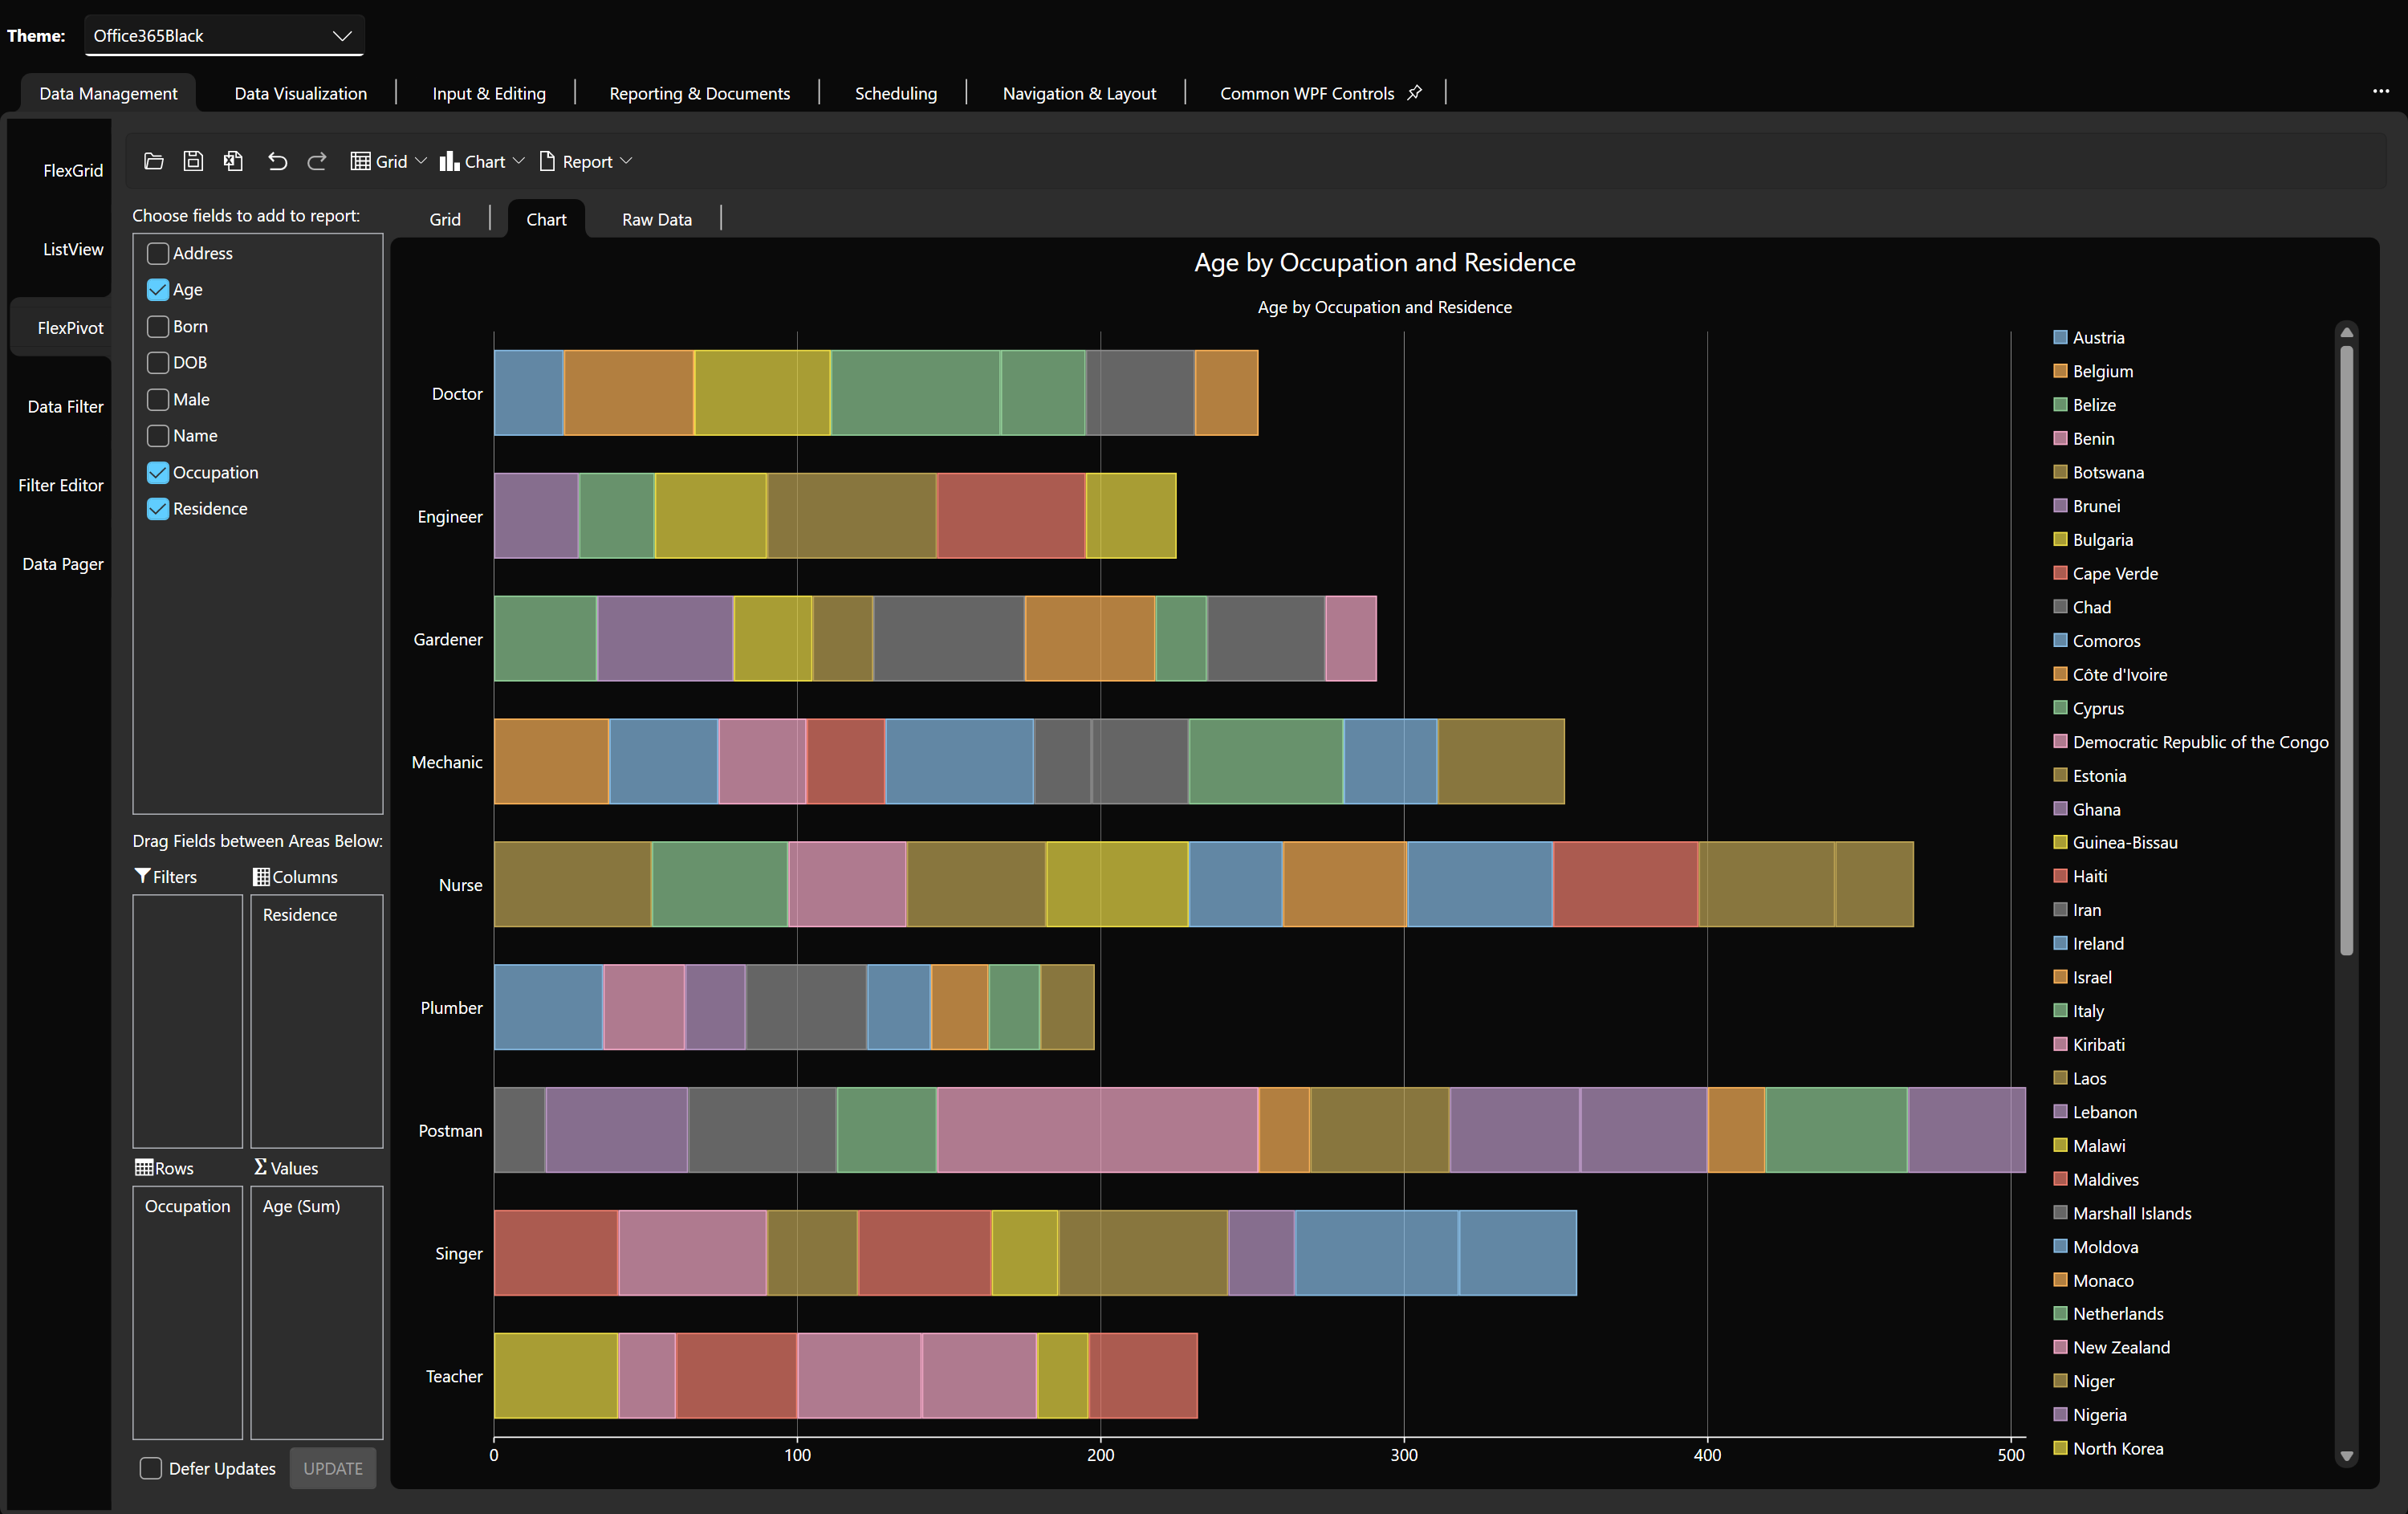Open the Report dropdown menu
The image size is (2408, 1514).
(628, 161)
